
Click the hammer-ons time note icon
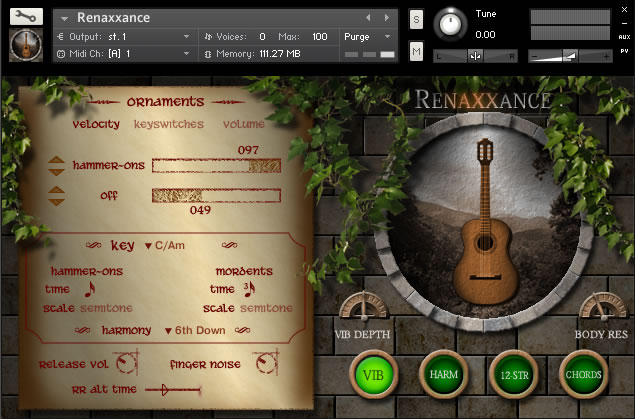pos(89,289)
